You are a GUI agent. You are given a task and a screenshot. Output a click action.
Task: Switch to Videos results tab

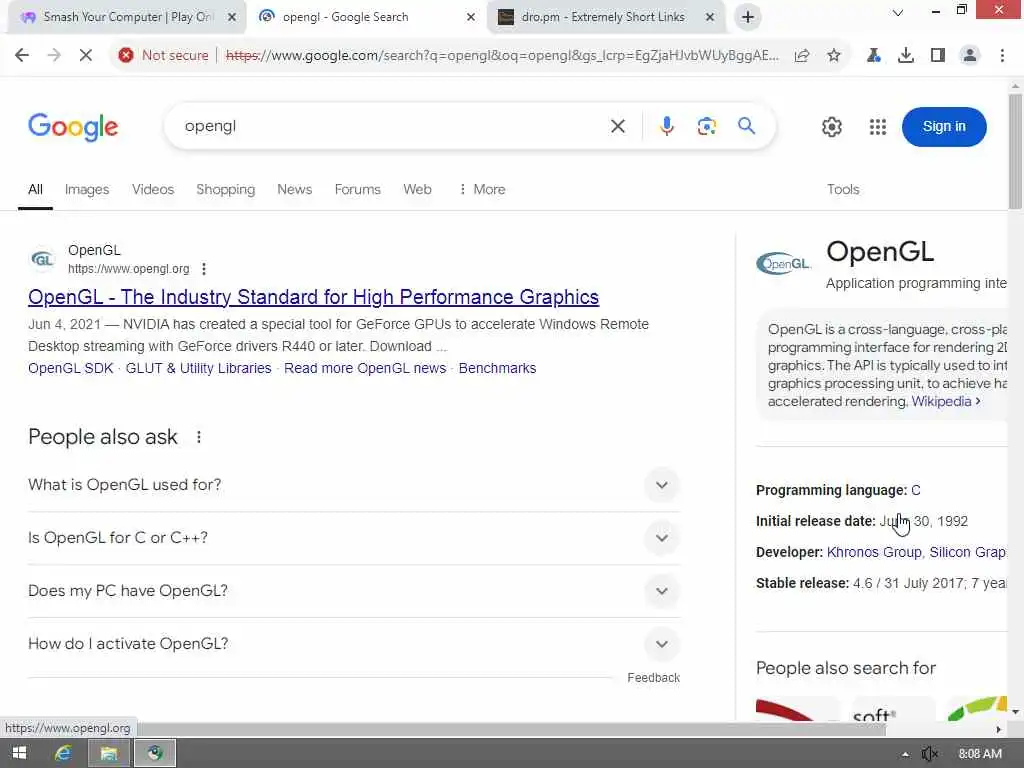[153, 189]
